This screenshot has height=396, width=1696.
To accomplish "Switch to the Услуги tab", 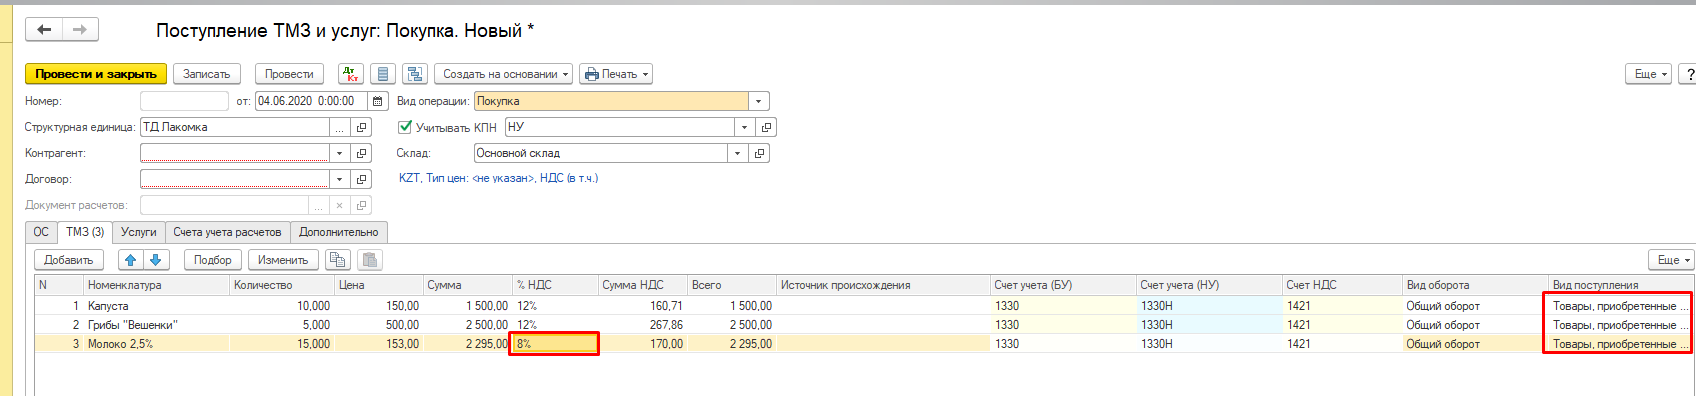I will click(139, 232).
